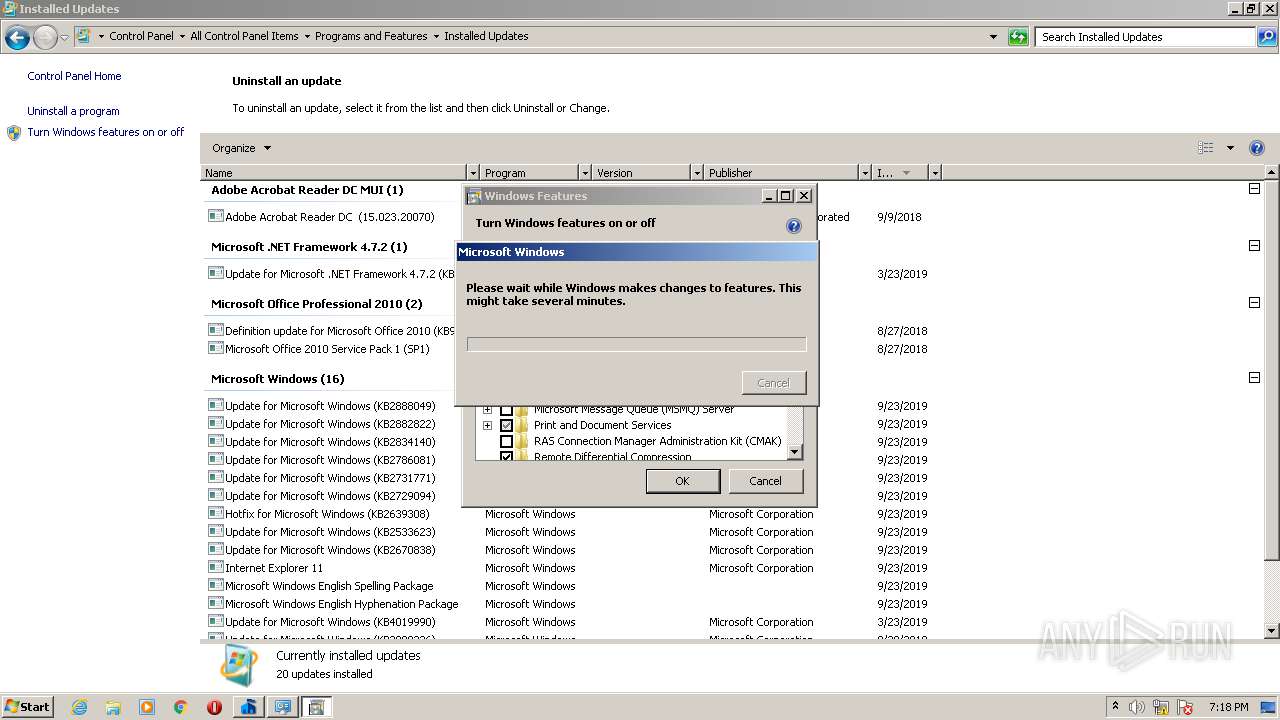Click the Publisher column header
This screenshot has height=720, width=1280.
(x=781, y=173)
